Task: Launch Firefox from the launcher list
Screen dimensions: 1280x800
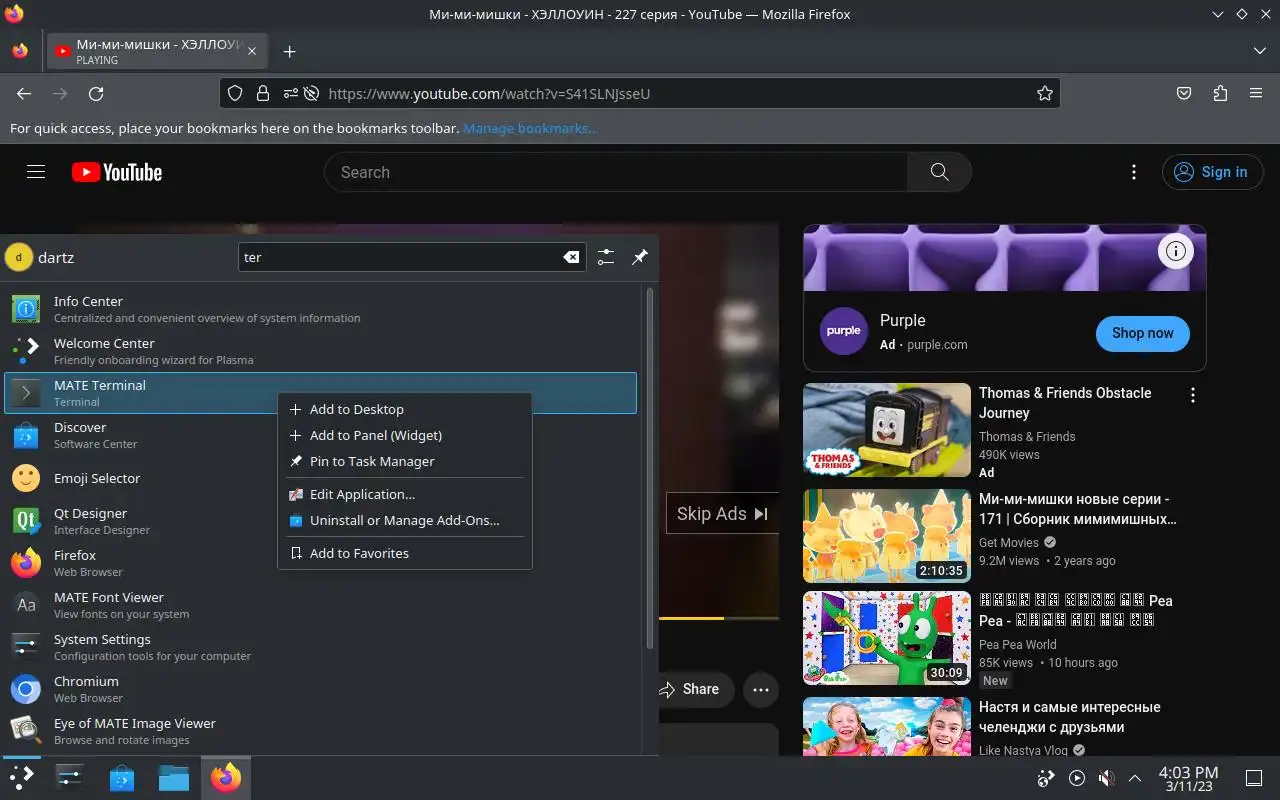Action: 320,563
